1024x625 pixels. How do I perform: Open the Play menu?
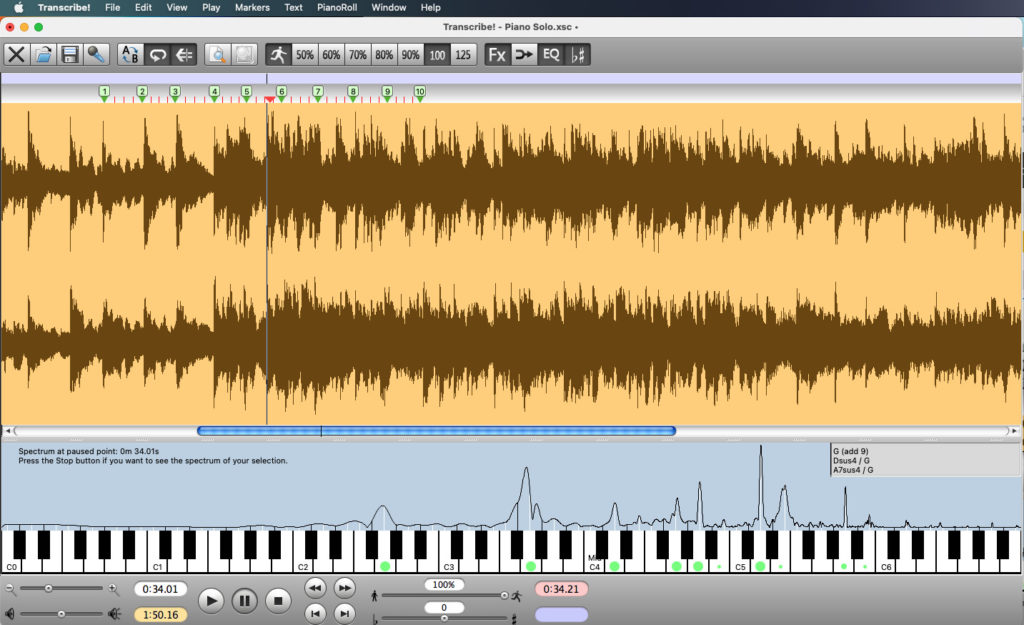[x=210, y=7]
